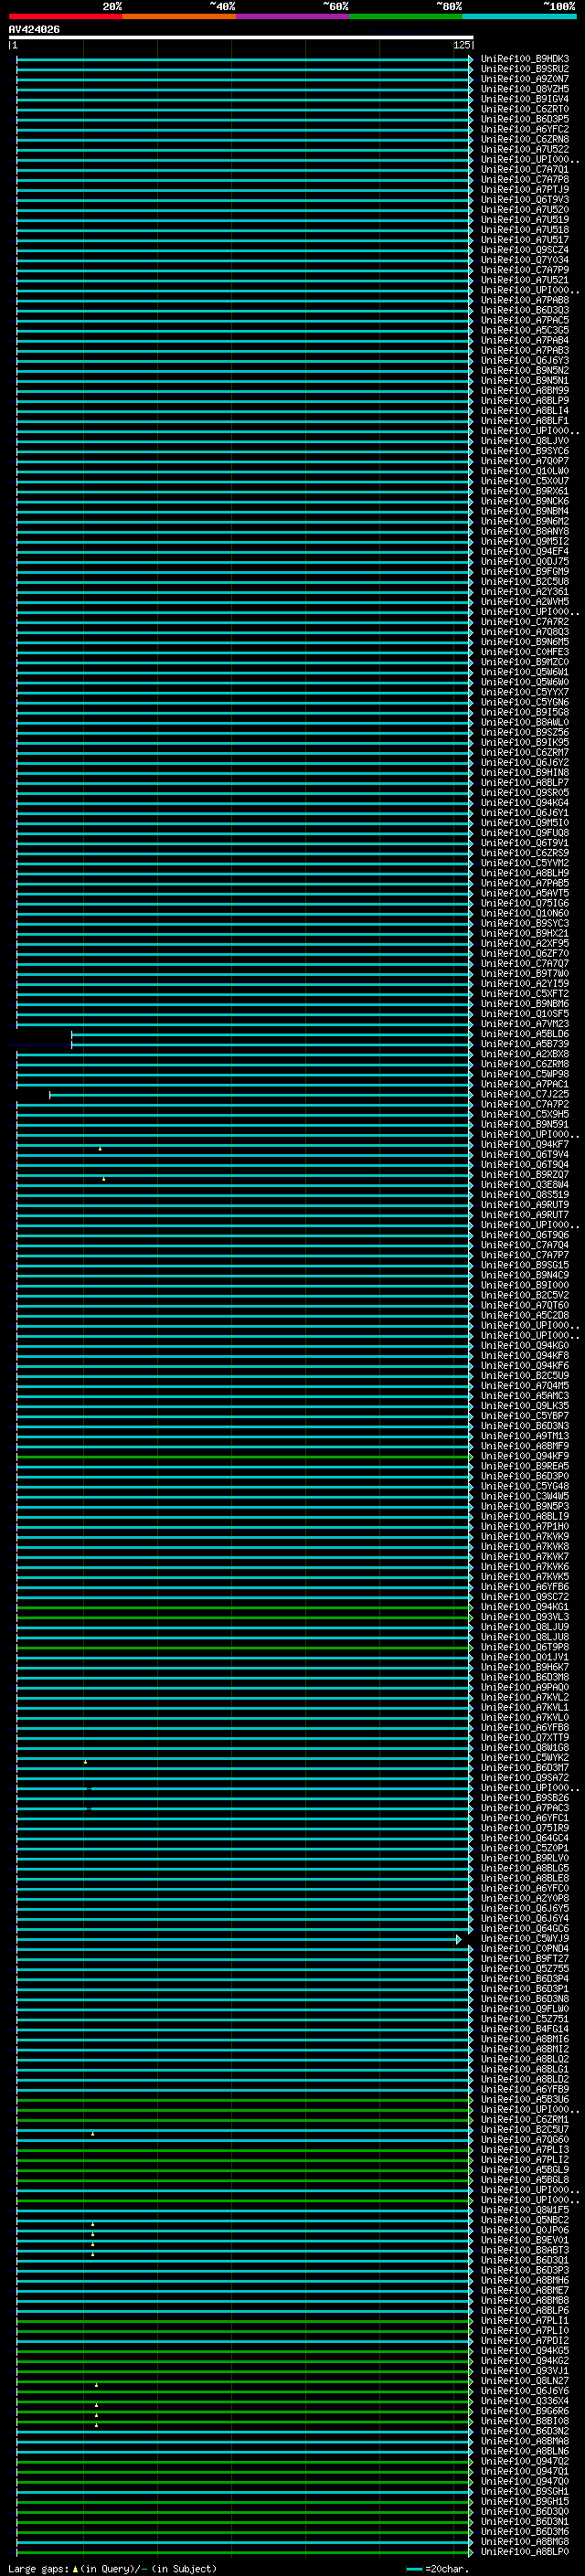Select UniRef100_A5C3G5 hit name

pyautogui.click(x=525, y=330)
